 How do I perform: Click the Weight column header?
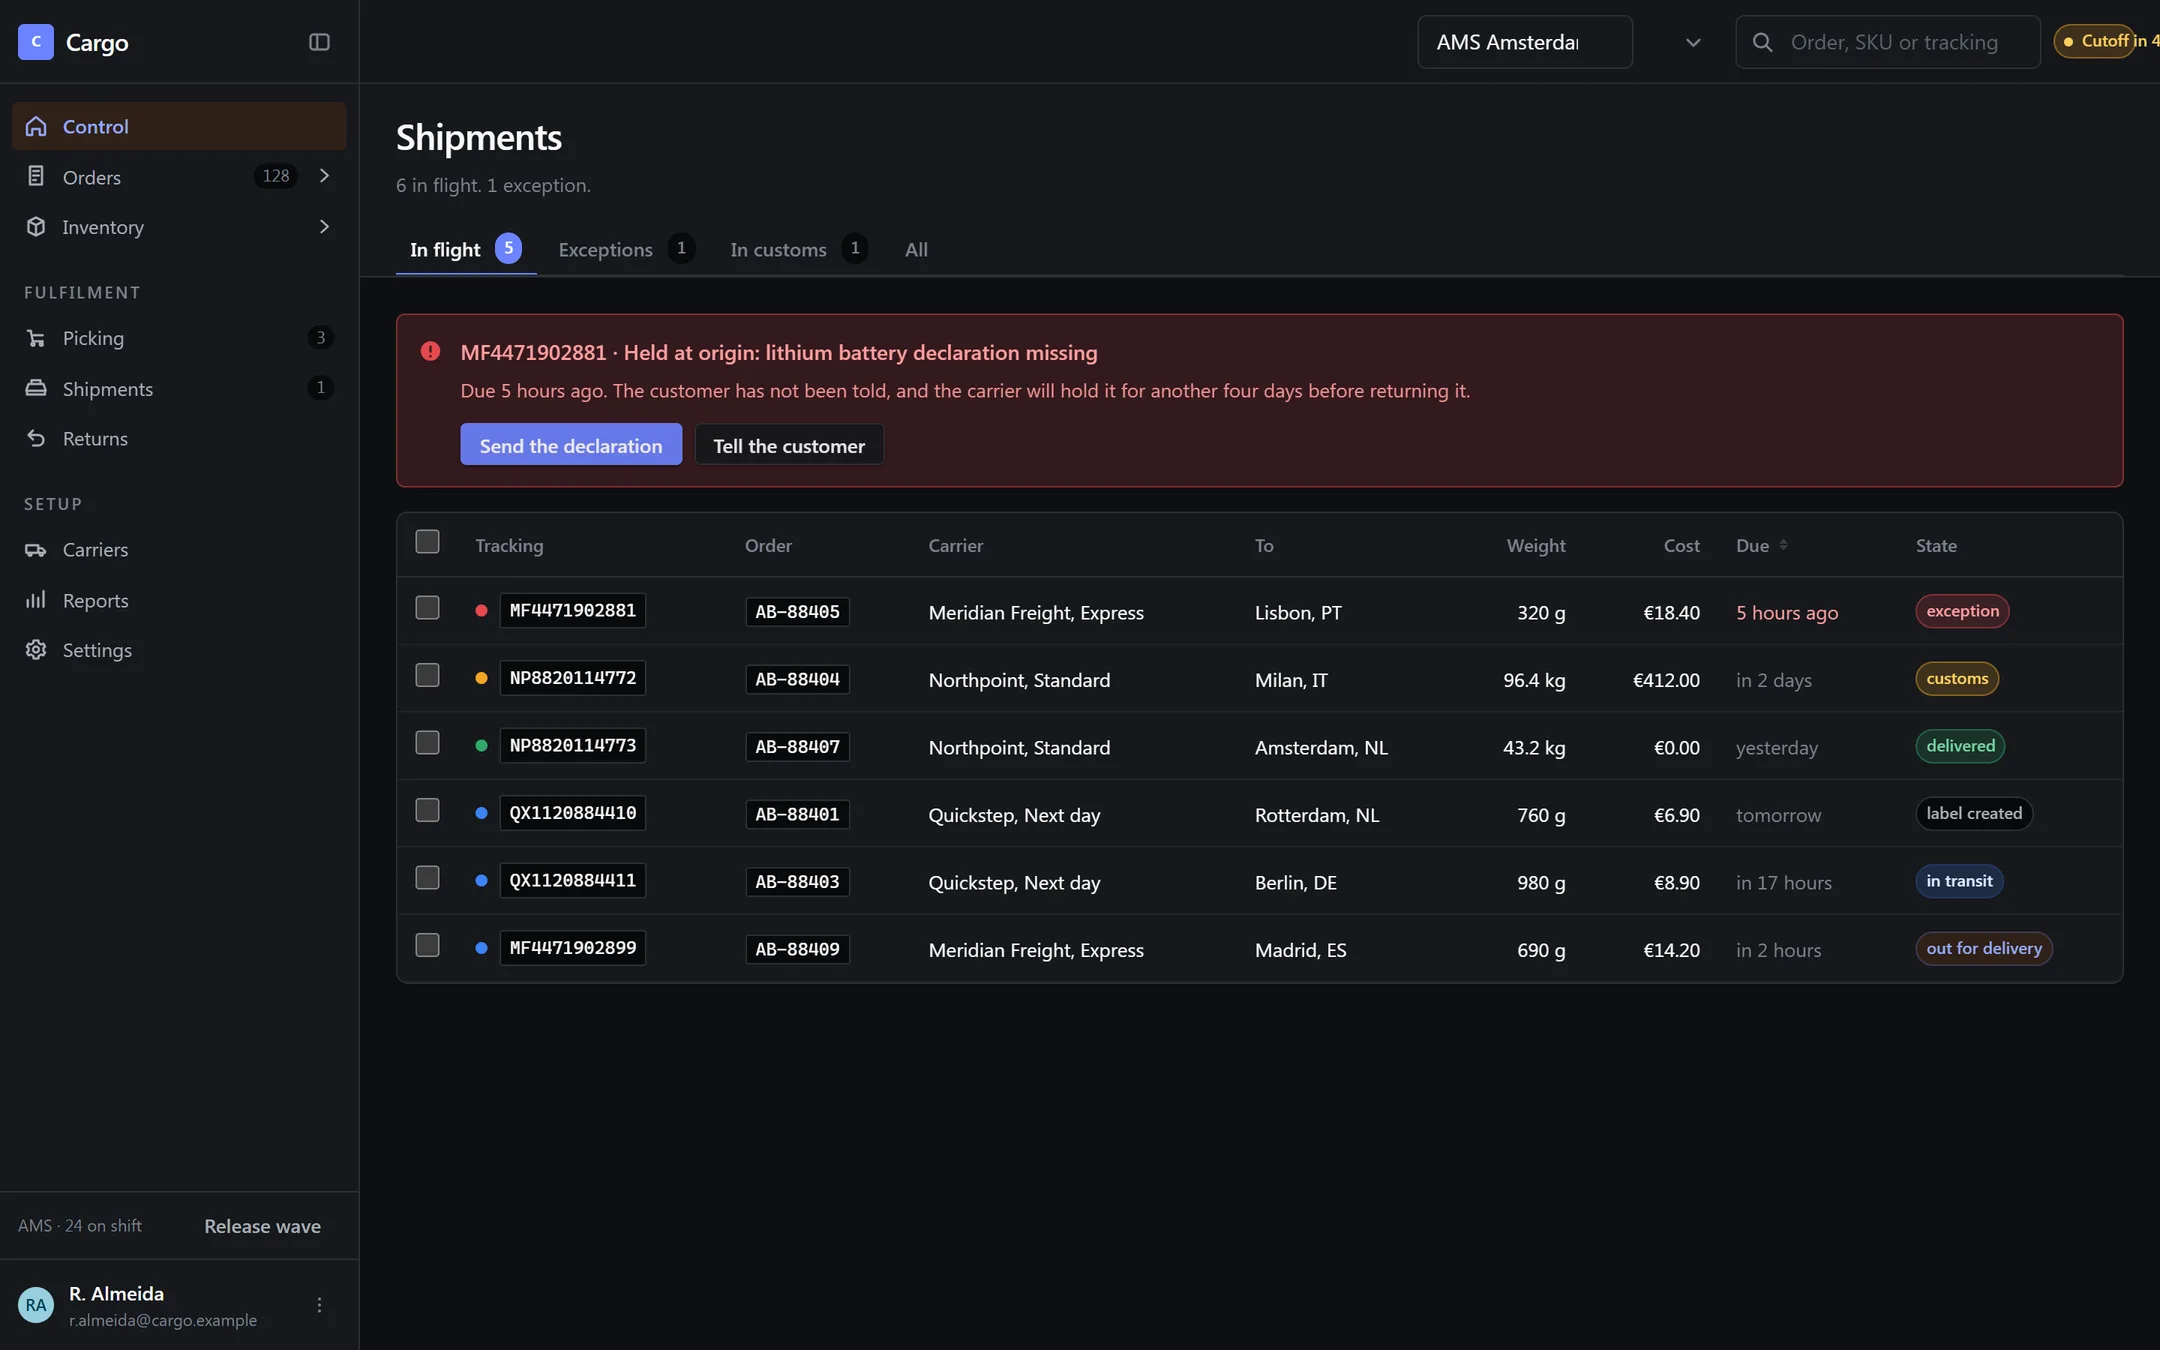[x=1536, y=545]
